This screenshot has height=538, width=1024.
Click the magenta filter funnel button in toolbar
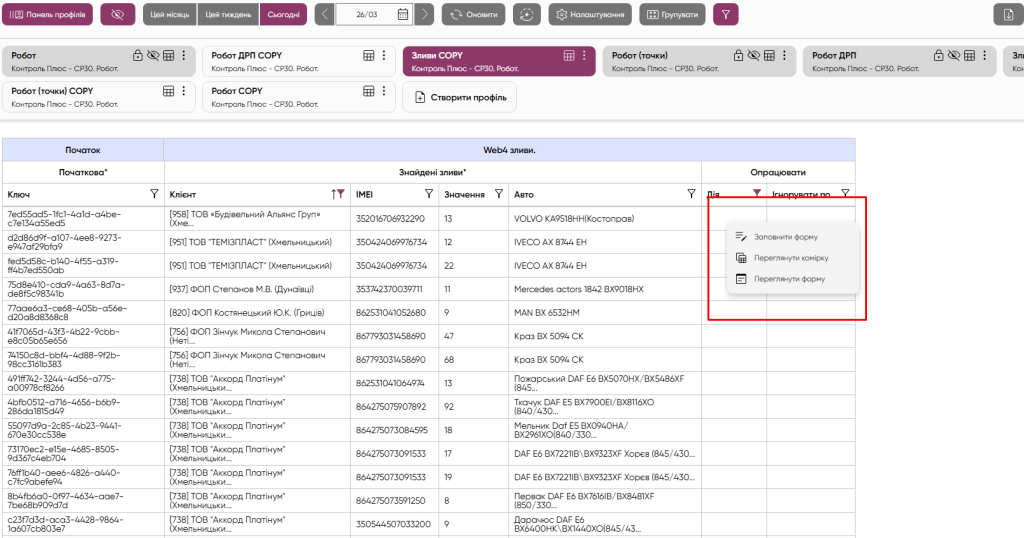[726, 14]
